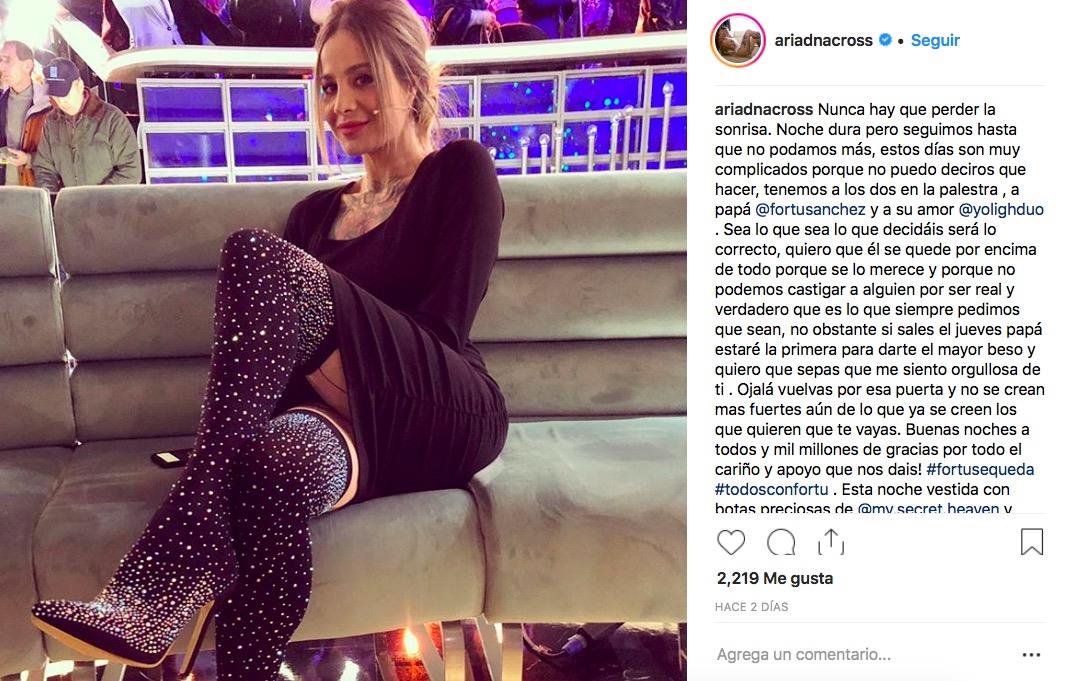Focus the Agrega un comentario field
Viewport: 1067px width, 681px height.
(804, 654)
